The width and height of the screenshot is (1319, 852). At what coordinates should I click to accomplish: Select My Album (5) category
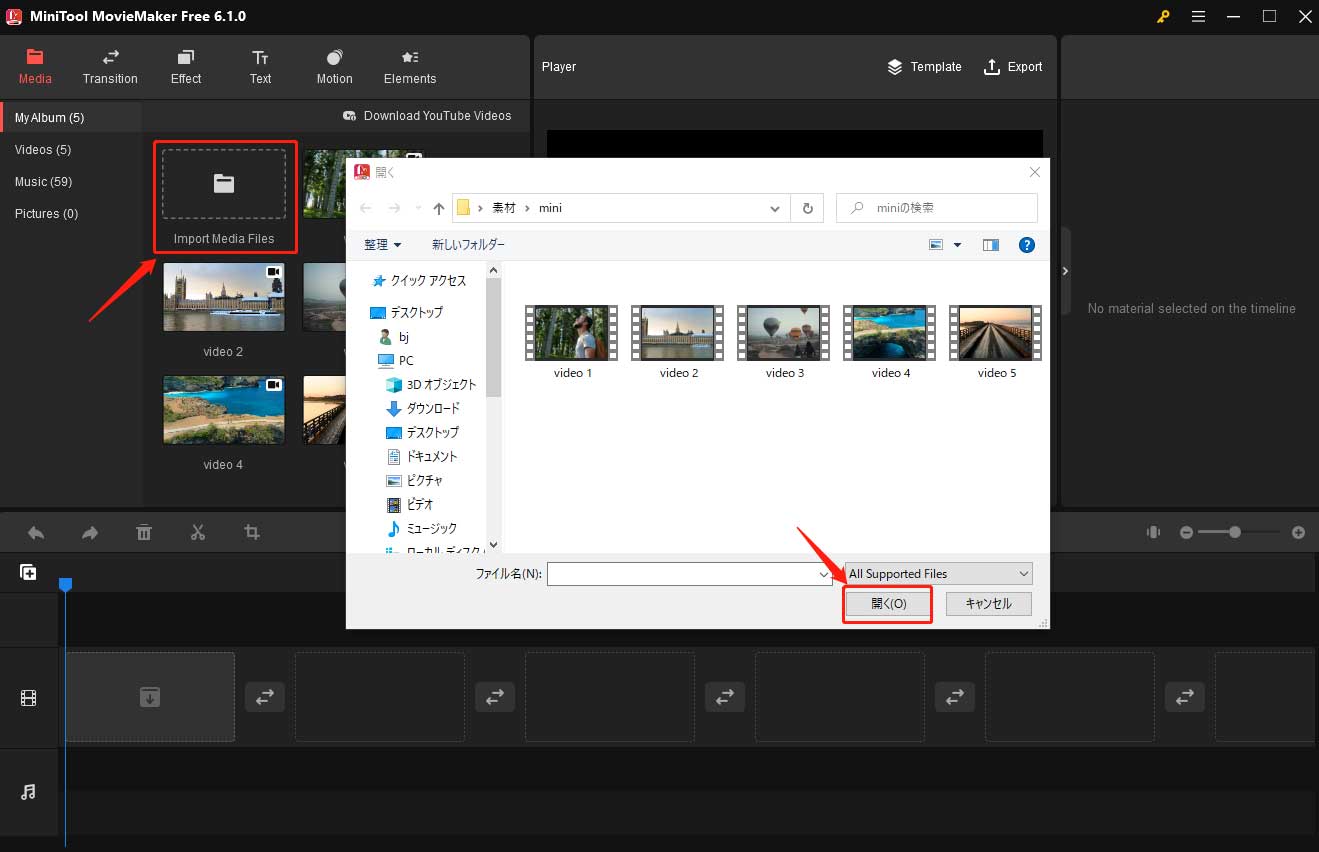tap(71, 117)
